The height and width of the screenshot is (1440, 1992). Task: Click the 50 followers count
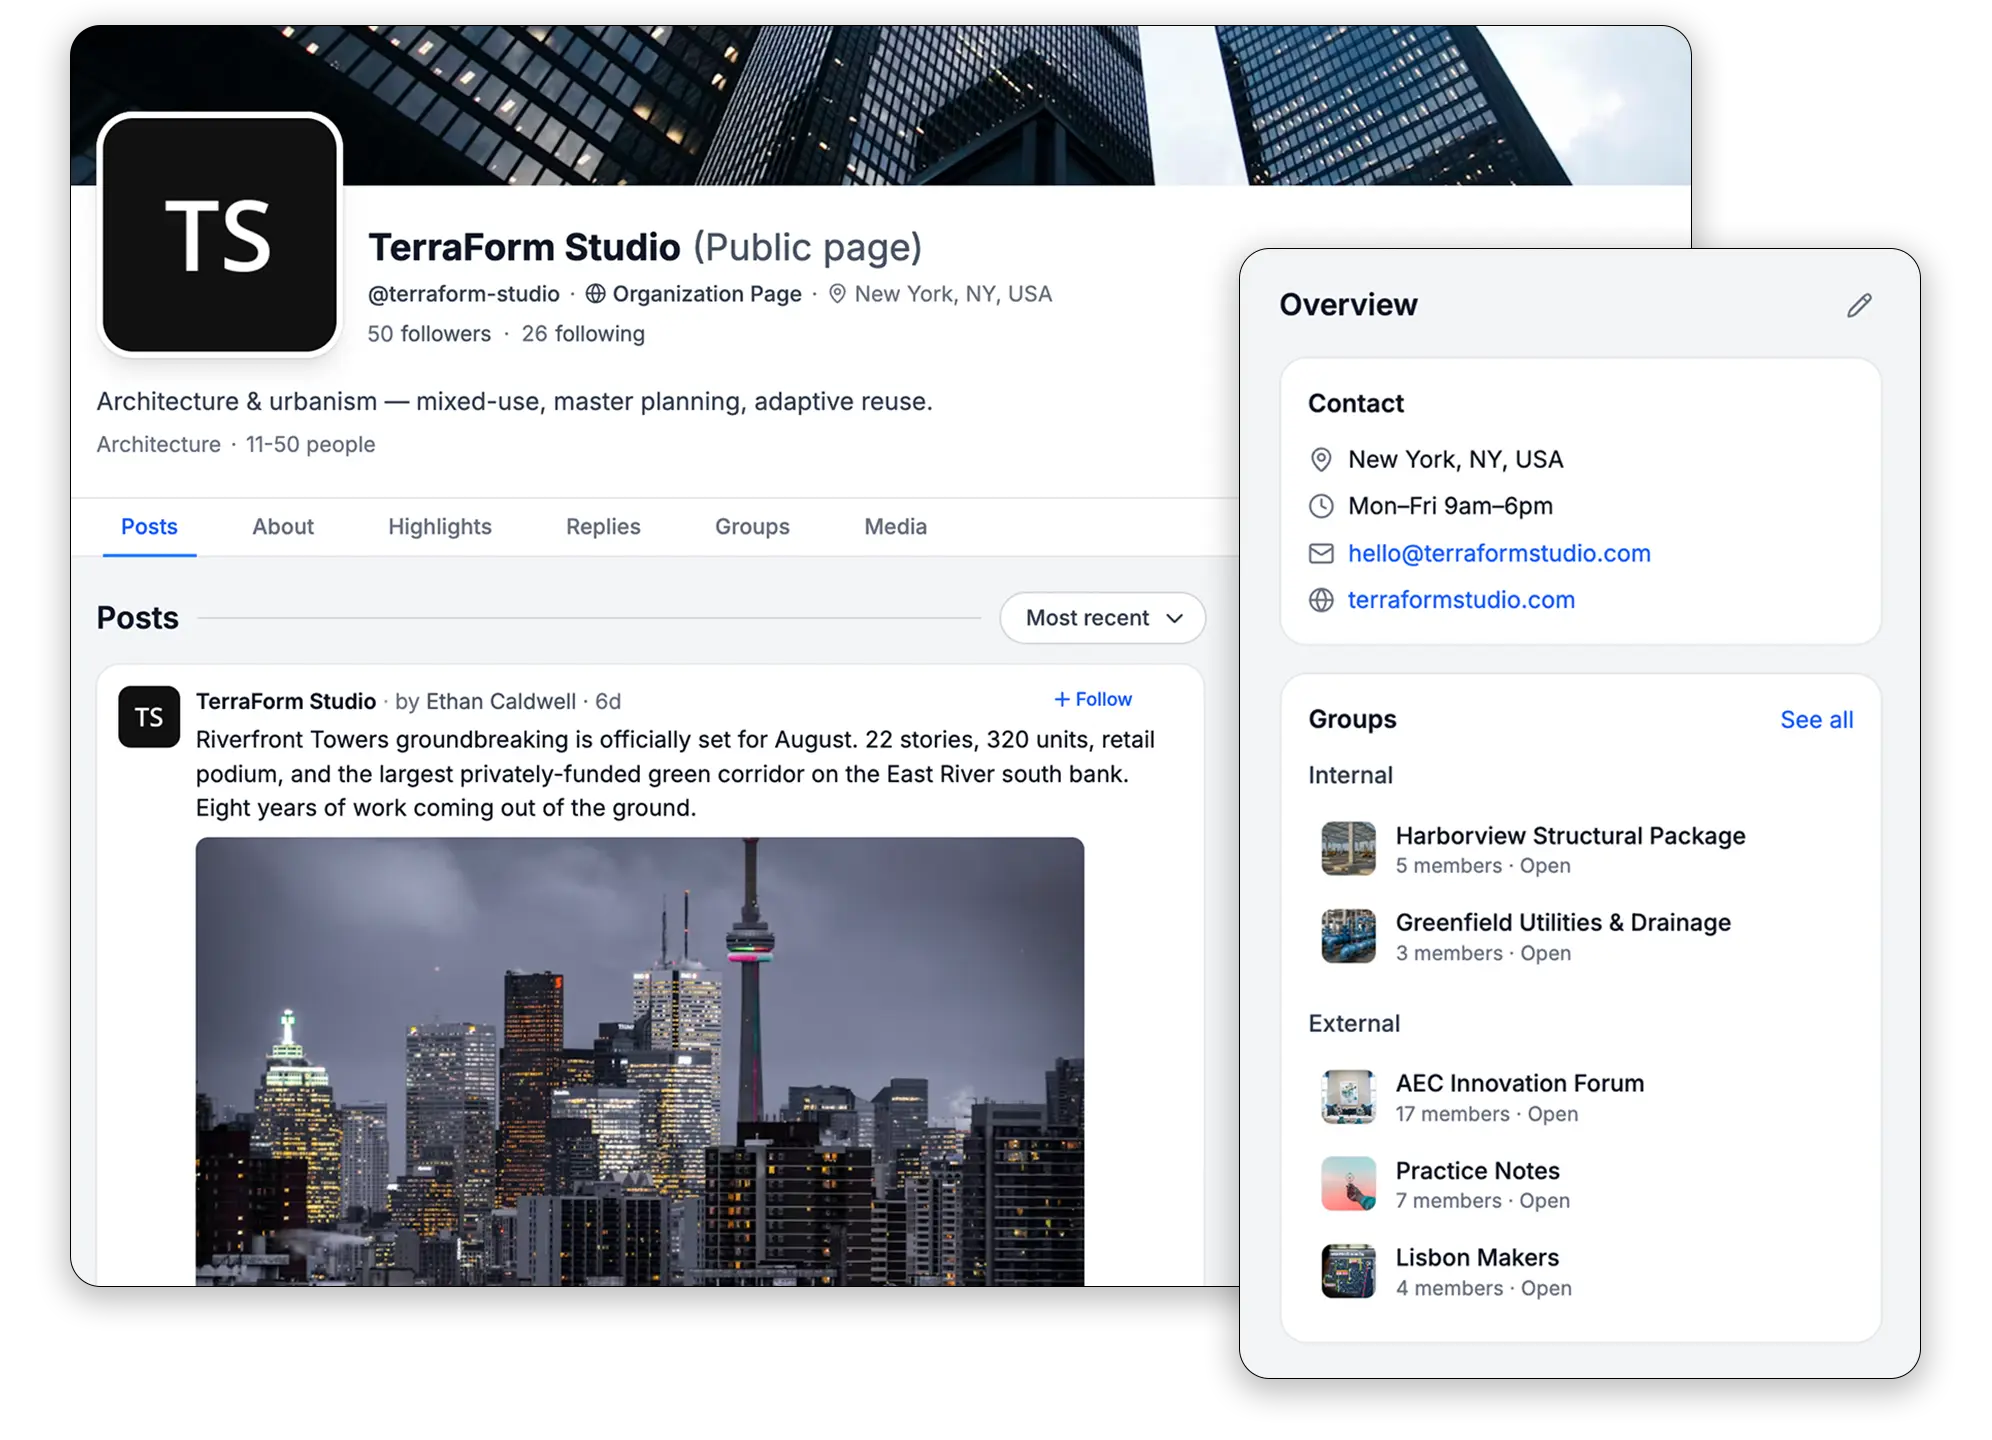(429, 334)
